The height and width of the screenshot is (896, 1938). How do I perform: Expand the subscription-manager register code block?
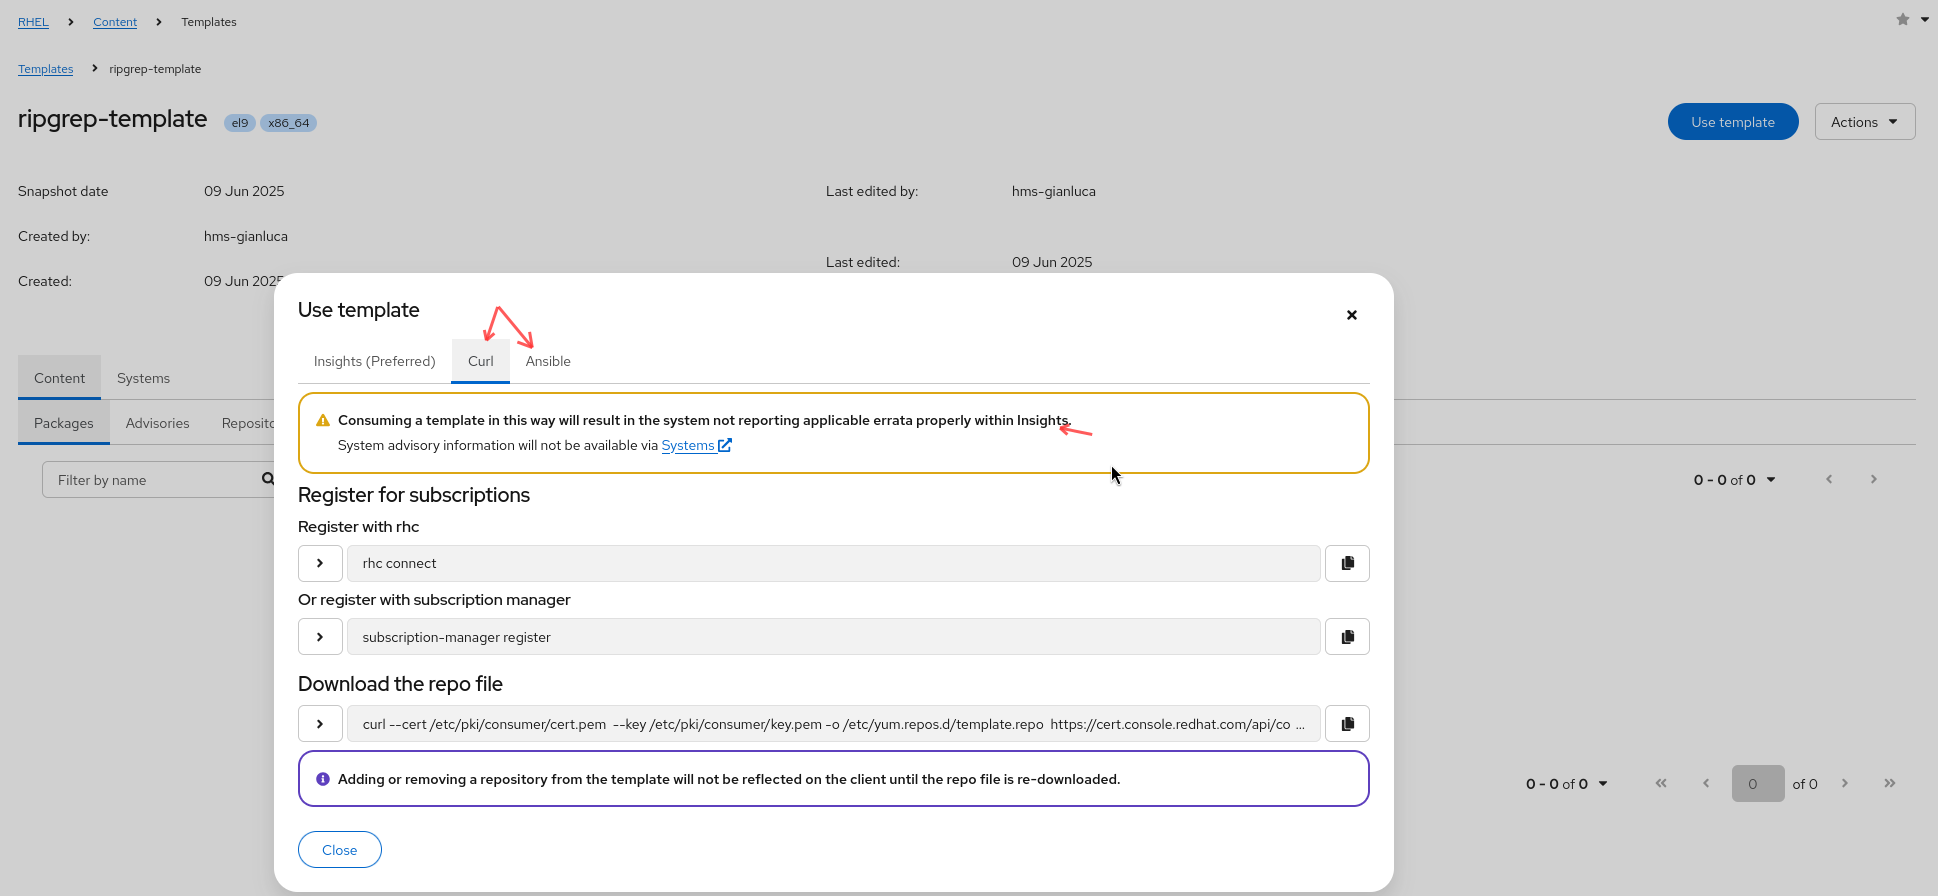tap(320, 637)
